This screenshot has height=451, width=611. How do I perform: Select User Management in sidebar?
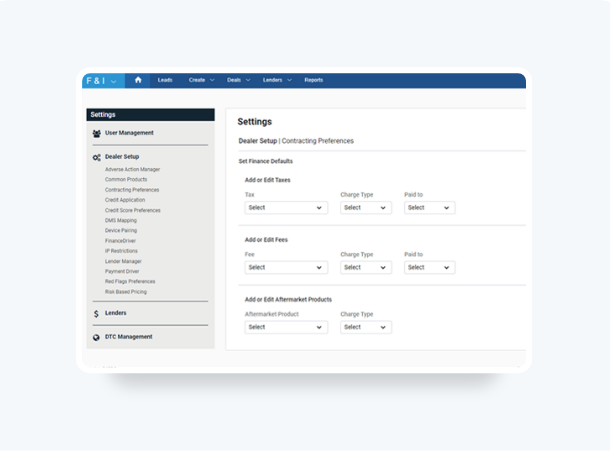(x=129, y=133)
